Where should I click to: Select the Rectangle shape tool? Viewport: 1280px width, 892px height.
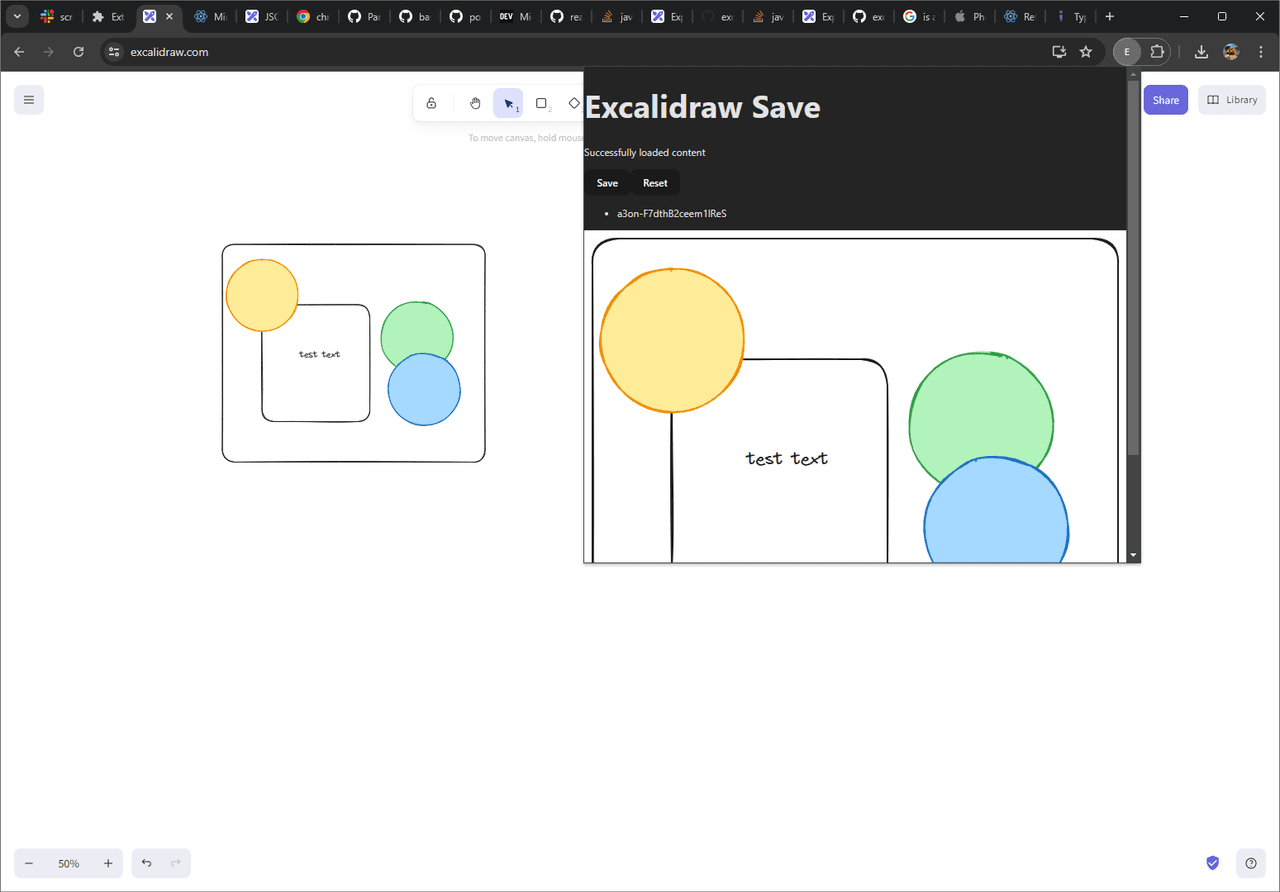coord(541,103)
